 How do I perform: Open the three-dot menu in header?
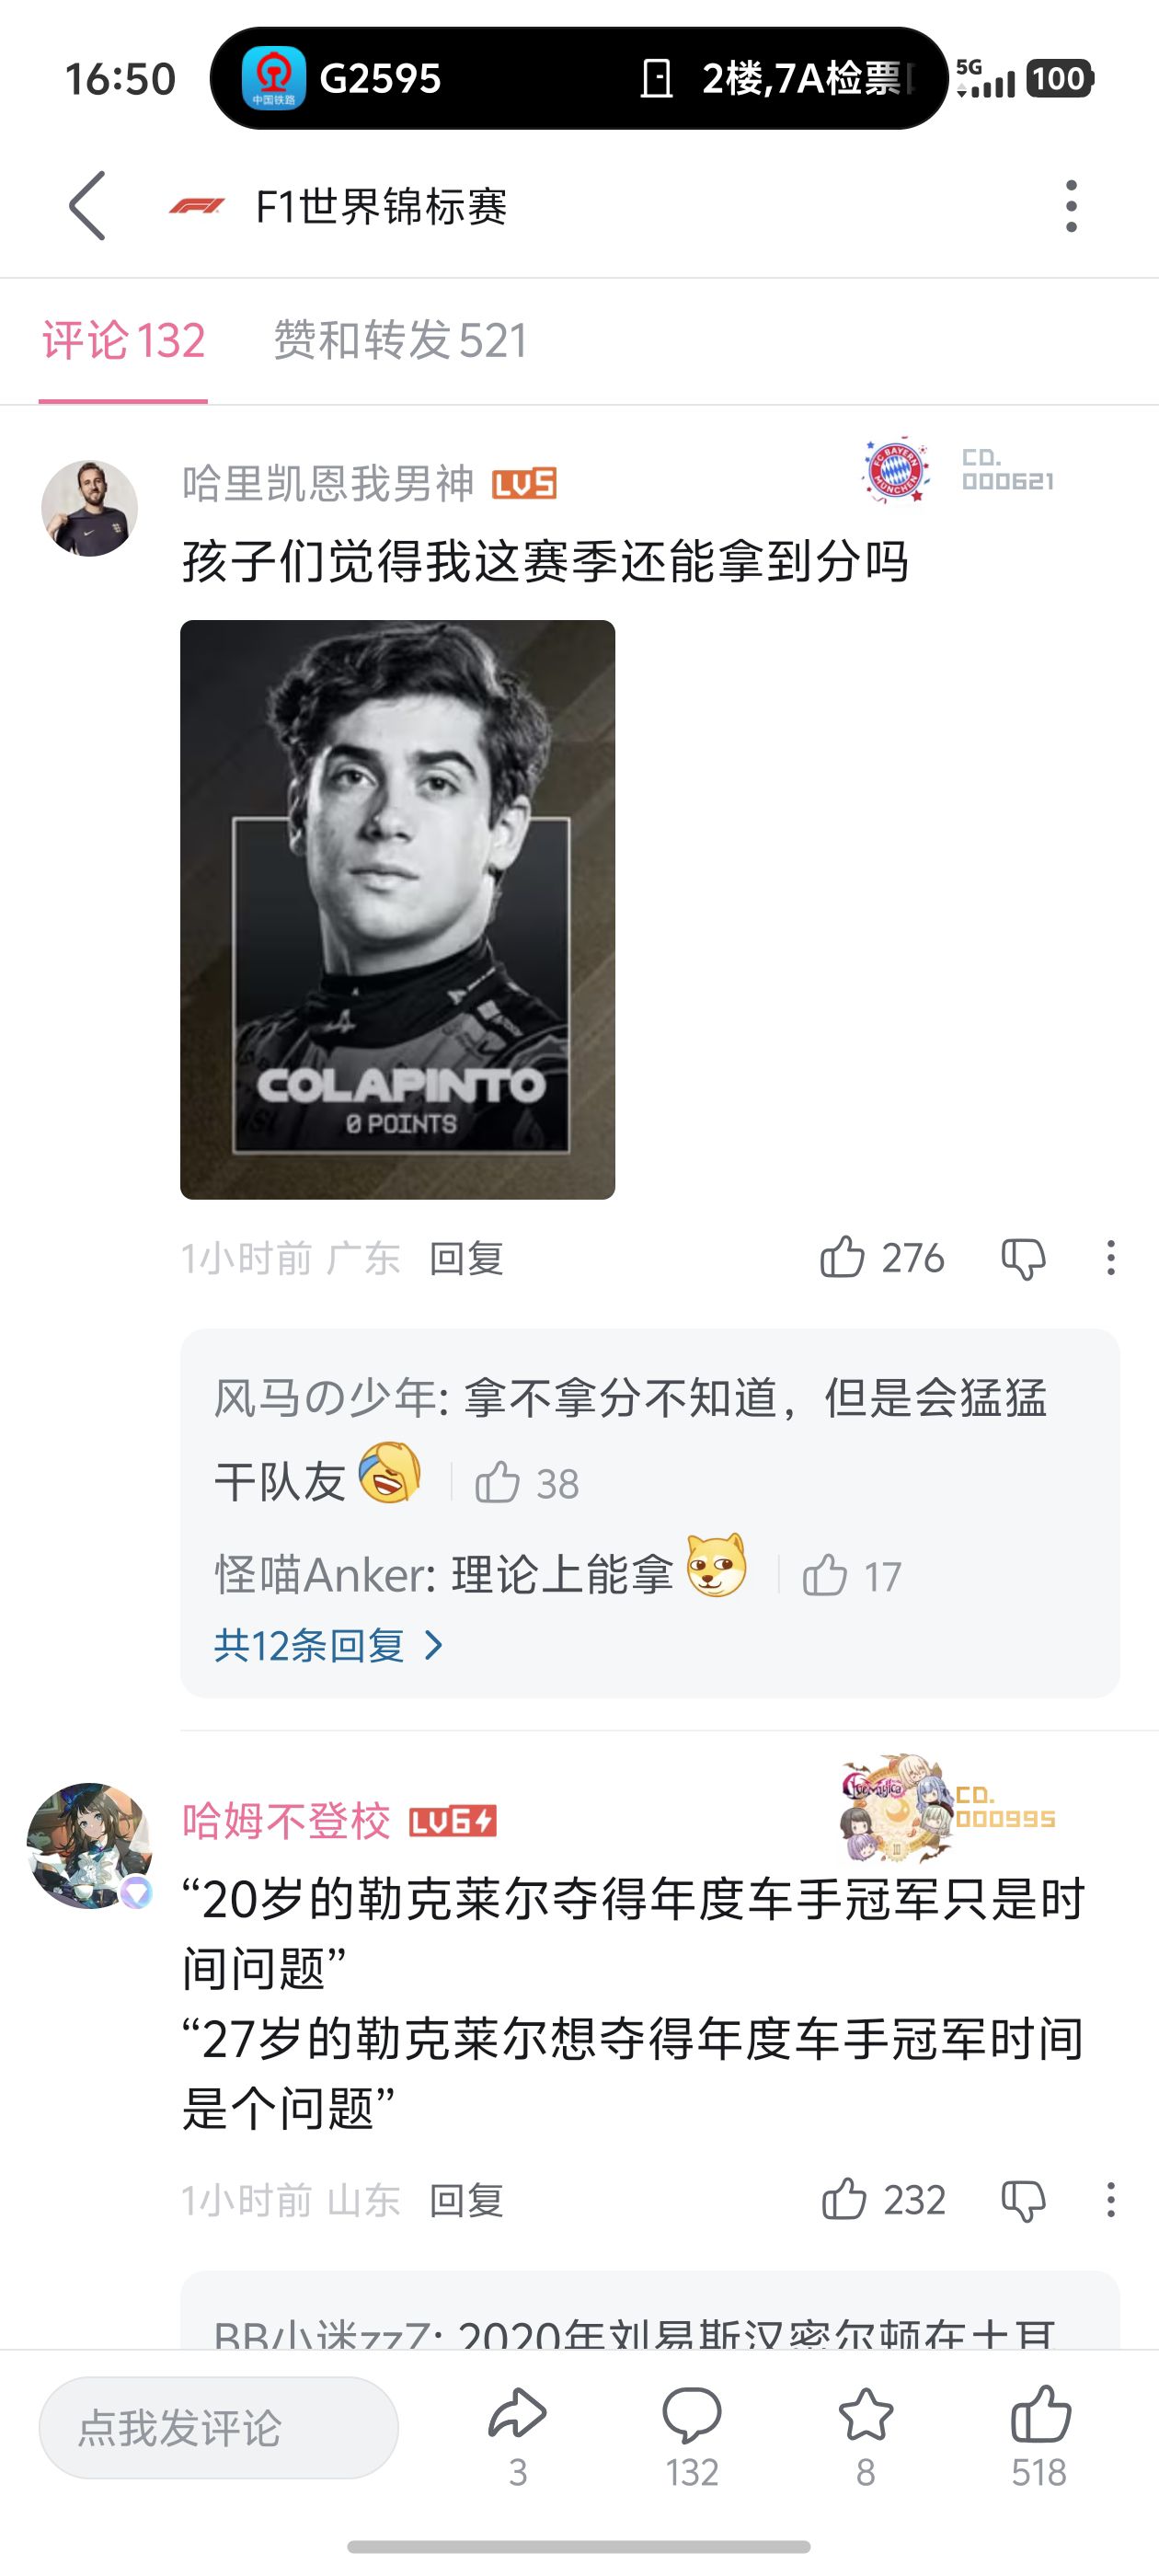(x=1071, y=206)
